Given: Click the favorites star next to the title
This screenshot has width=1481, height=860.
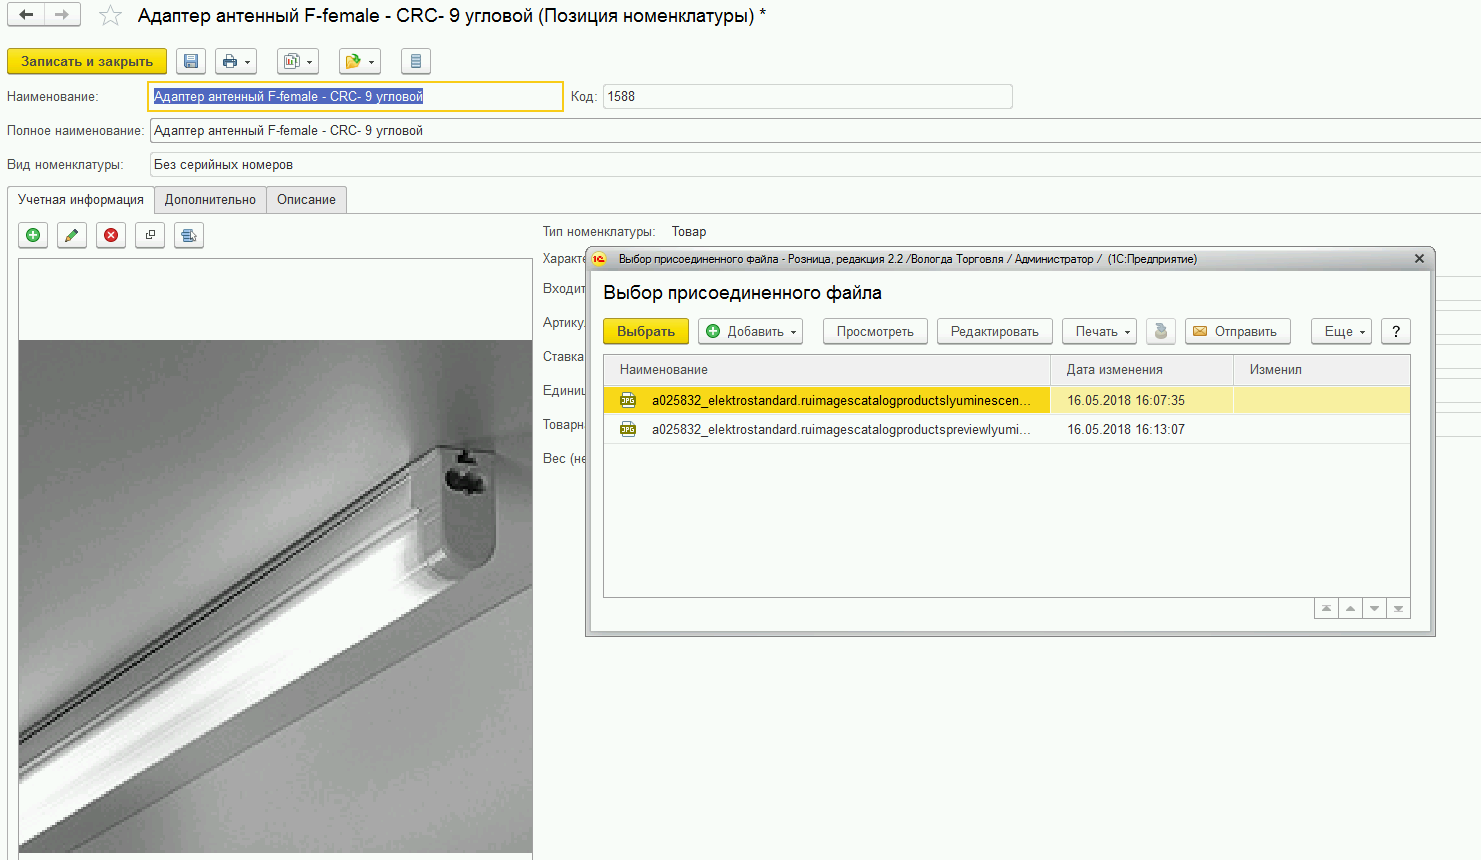Looking at the screenshot, I should click(110, 16).
